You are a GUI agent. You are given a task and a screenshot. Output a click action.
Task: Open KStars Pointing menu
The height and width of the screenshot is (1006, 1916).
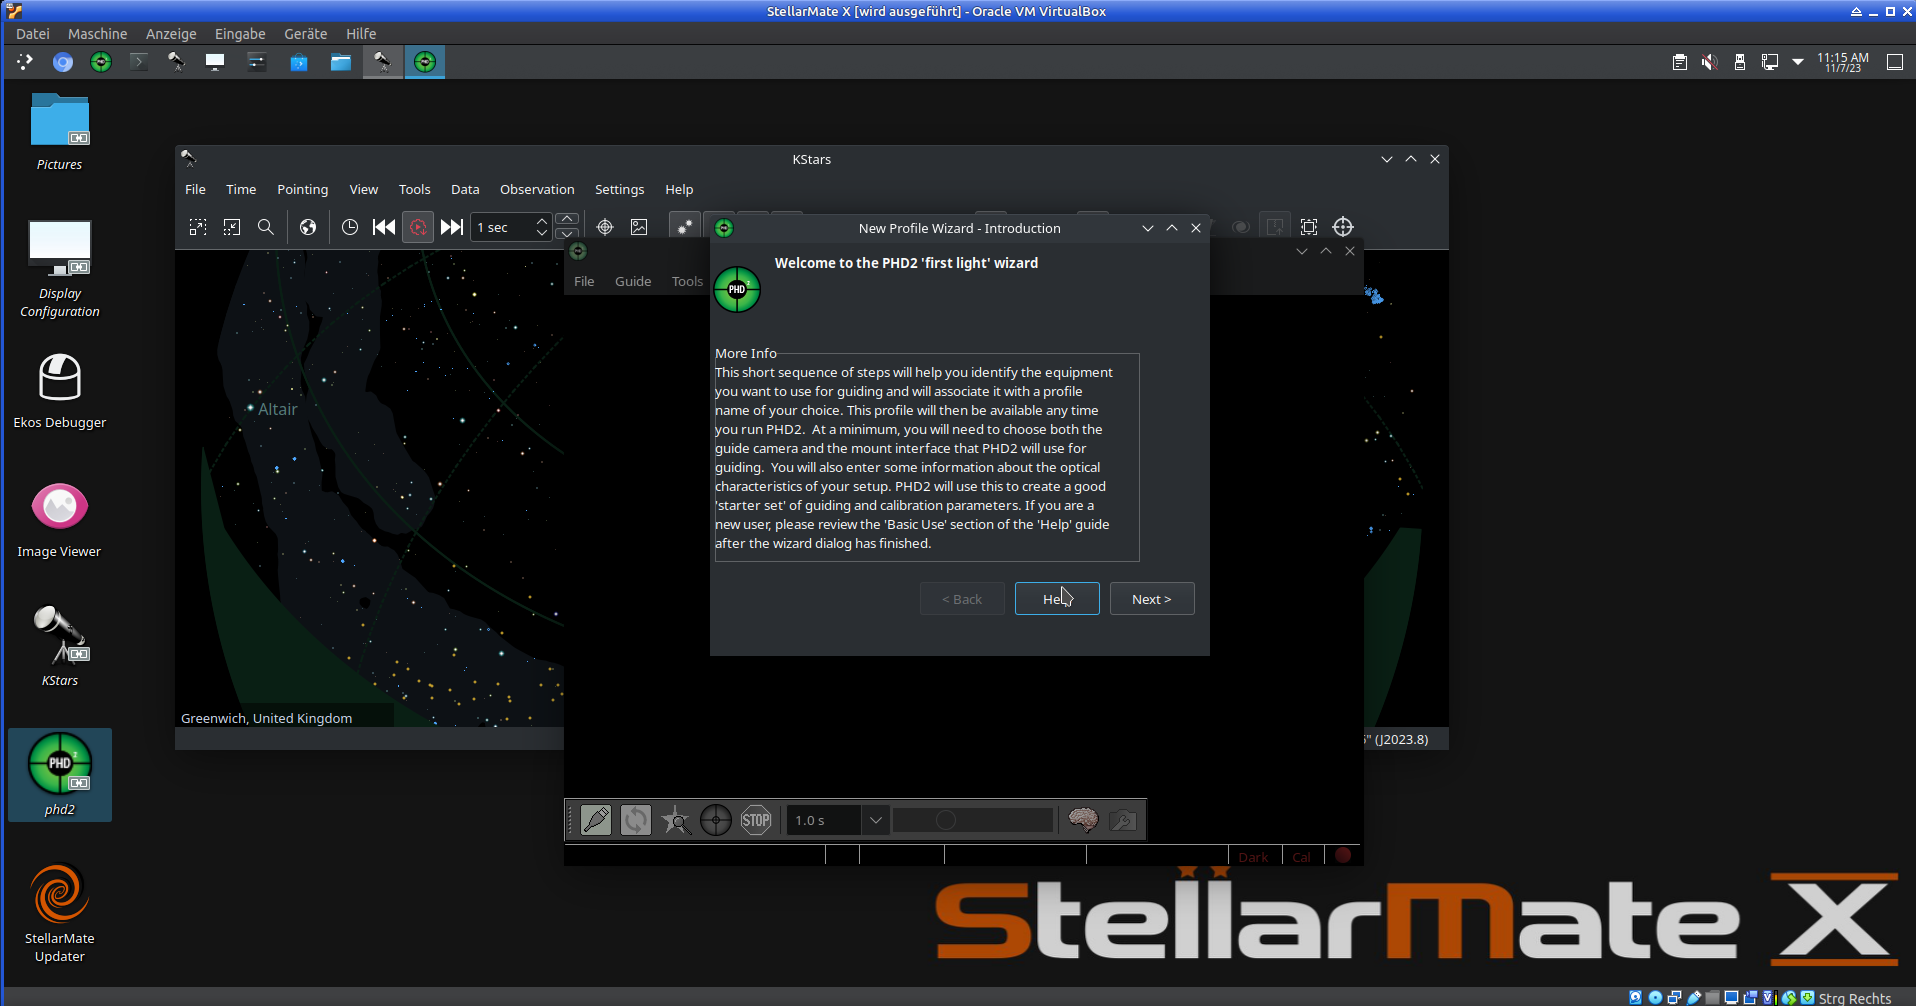(x=302, y=189)
